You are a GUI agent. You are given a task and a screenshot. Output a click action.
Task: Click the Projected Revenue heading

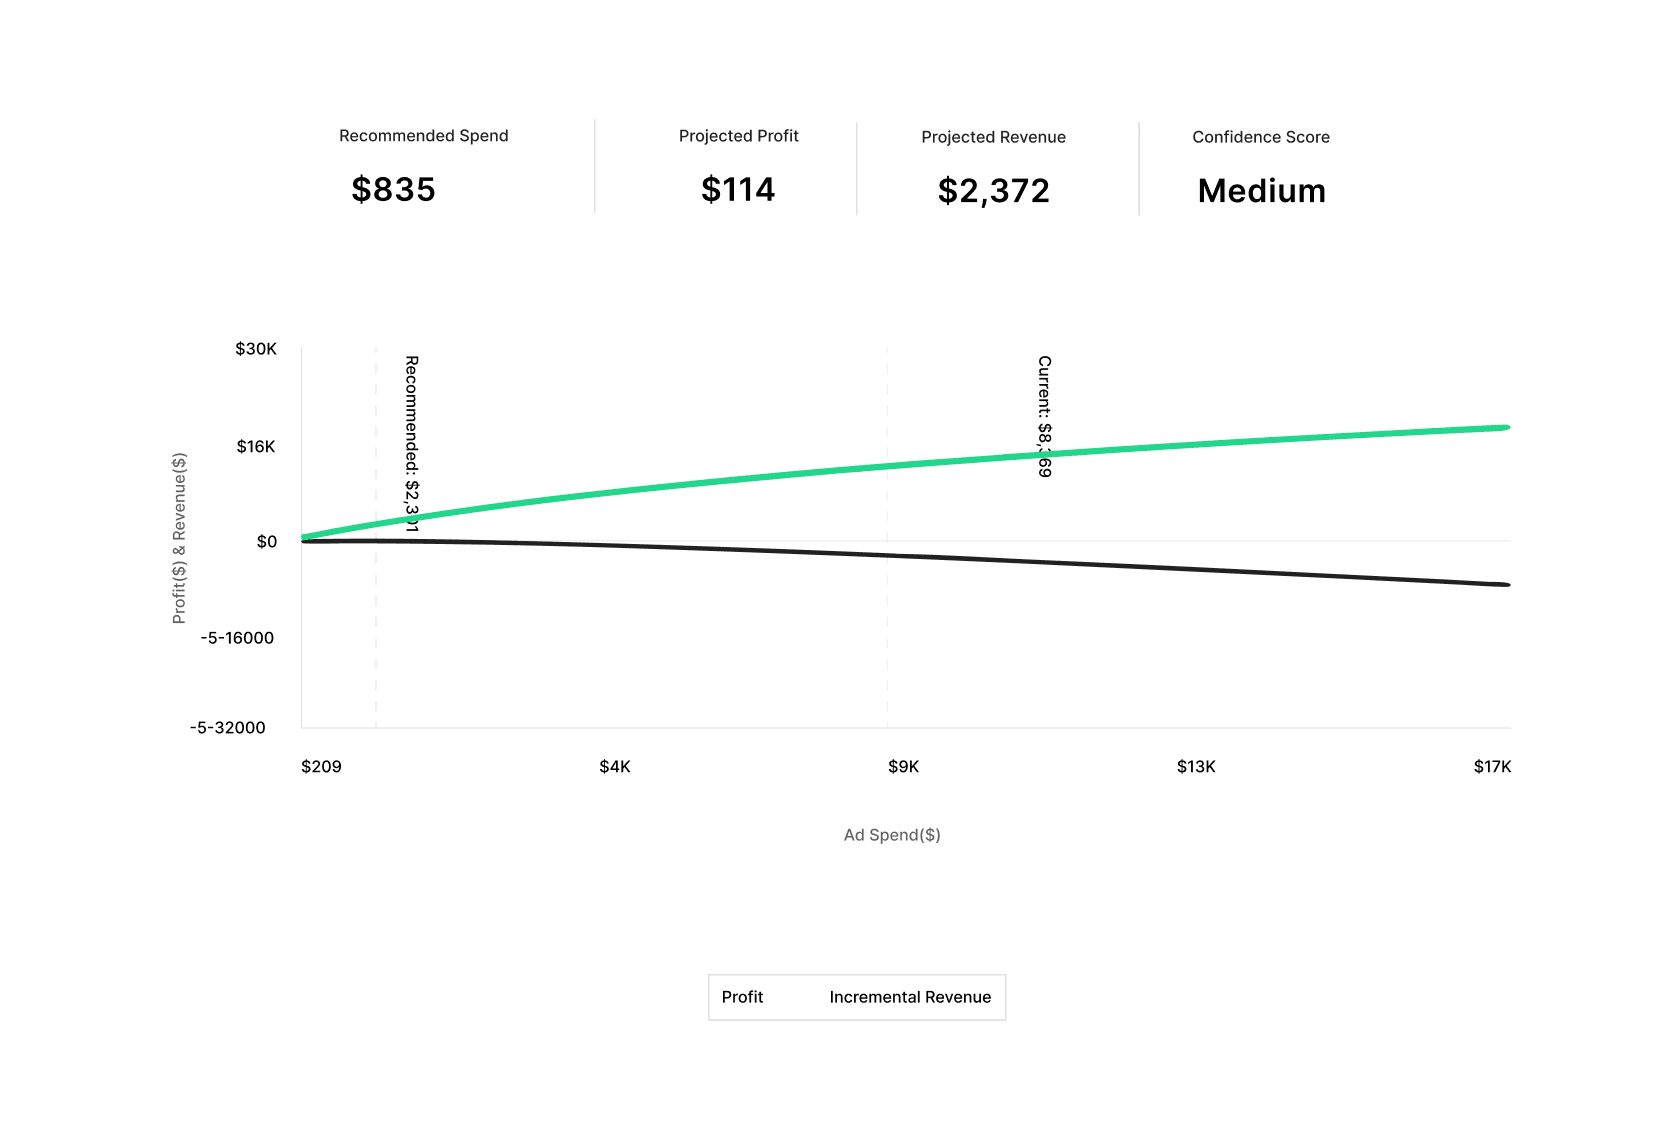(x=993, y=137)
